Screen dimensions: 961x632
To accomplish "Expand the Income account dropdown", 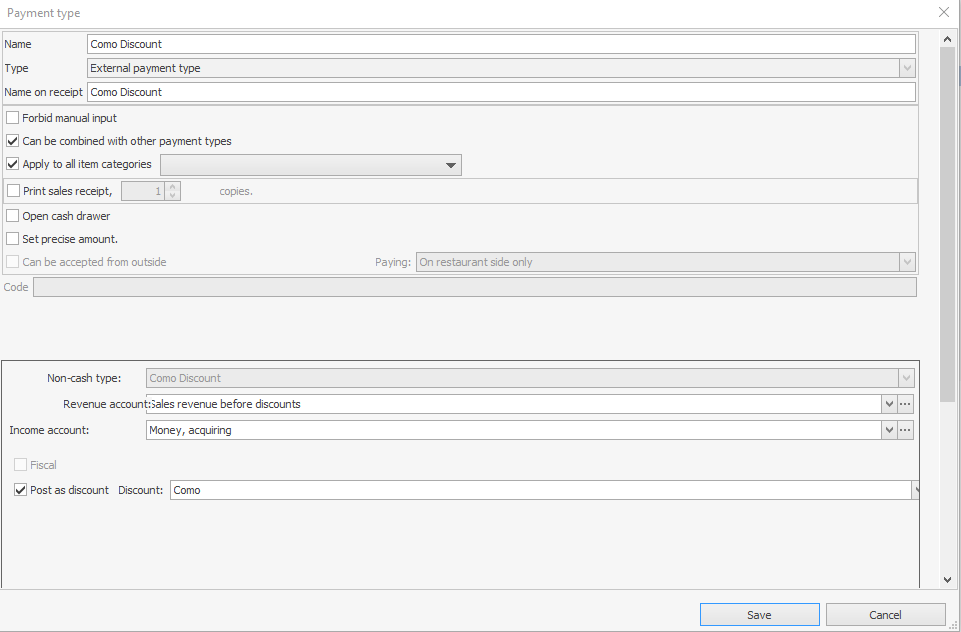I will (888, 430).
